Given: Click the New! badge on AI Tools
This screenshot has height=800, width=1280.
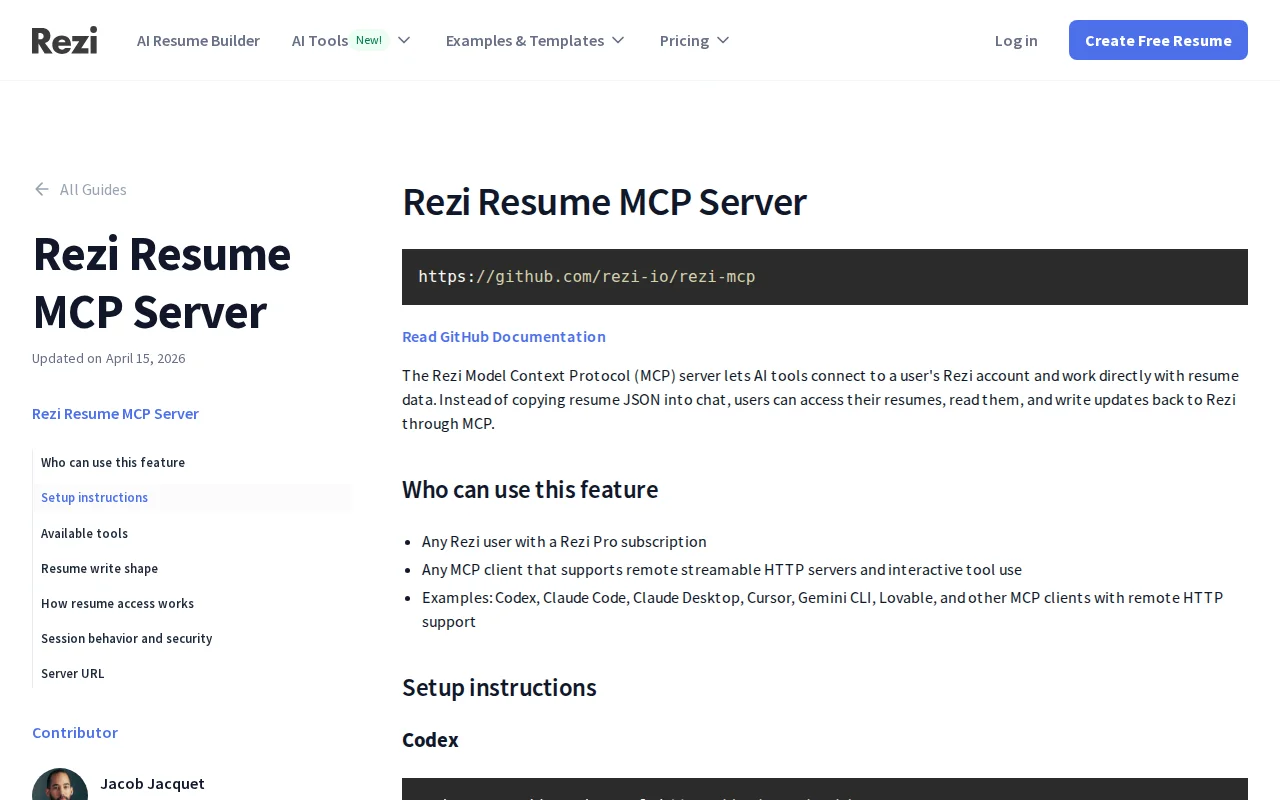Looking at the screenshot, I should pyautogui.click(x=369, y=40).
